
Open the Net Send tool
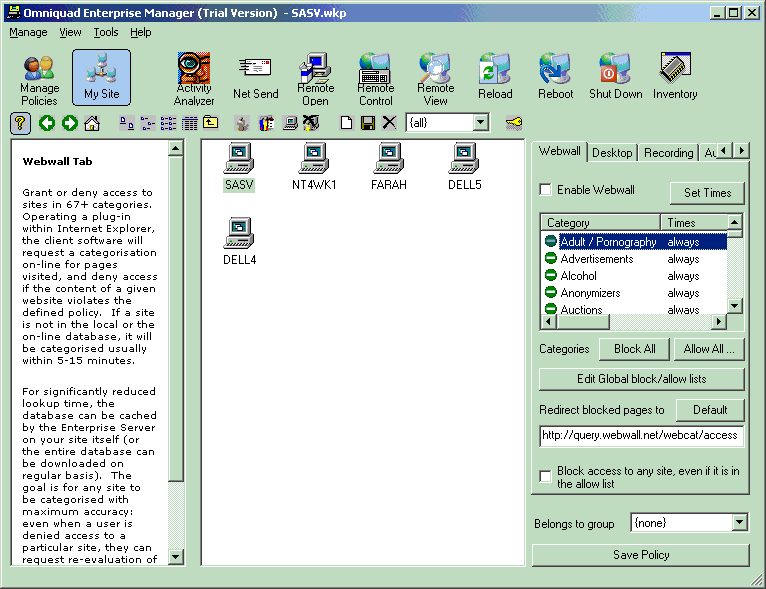tap(255, 79)
